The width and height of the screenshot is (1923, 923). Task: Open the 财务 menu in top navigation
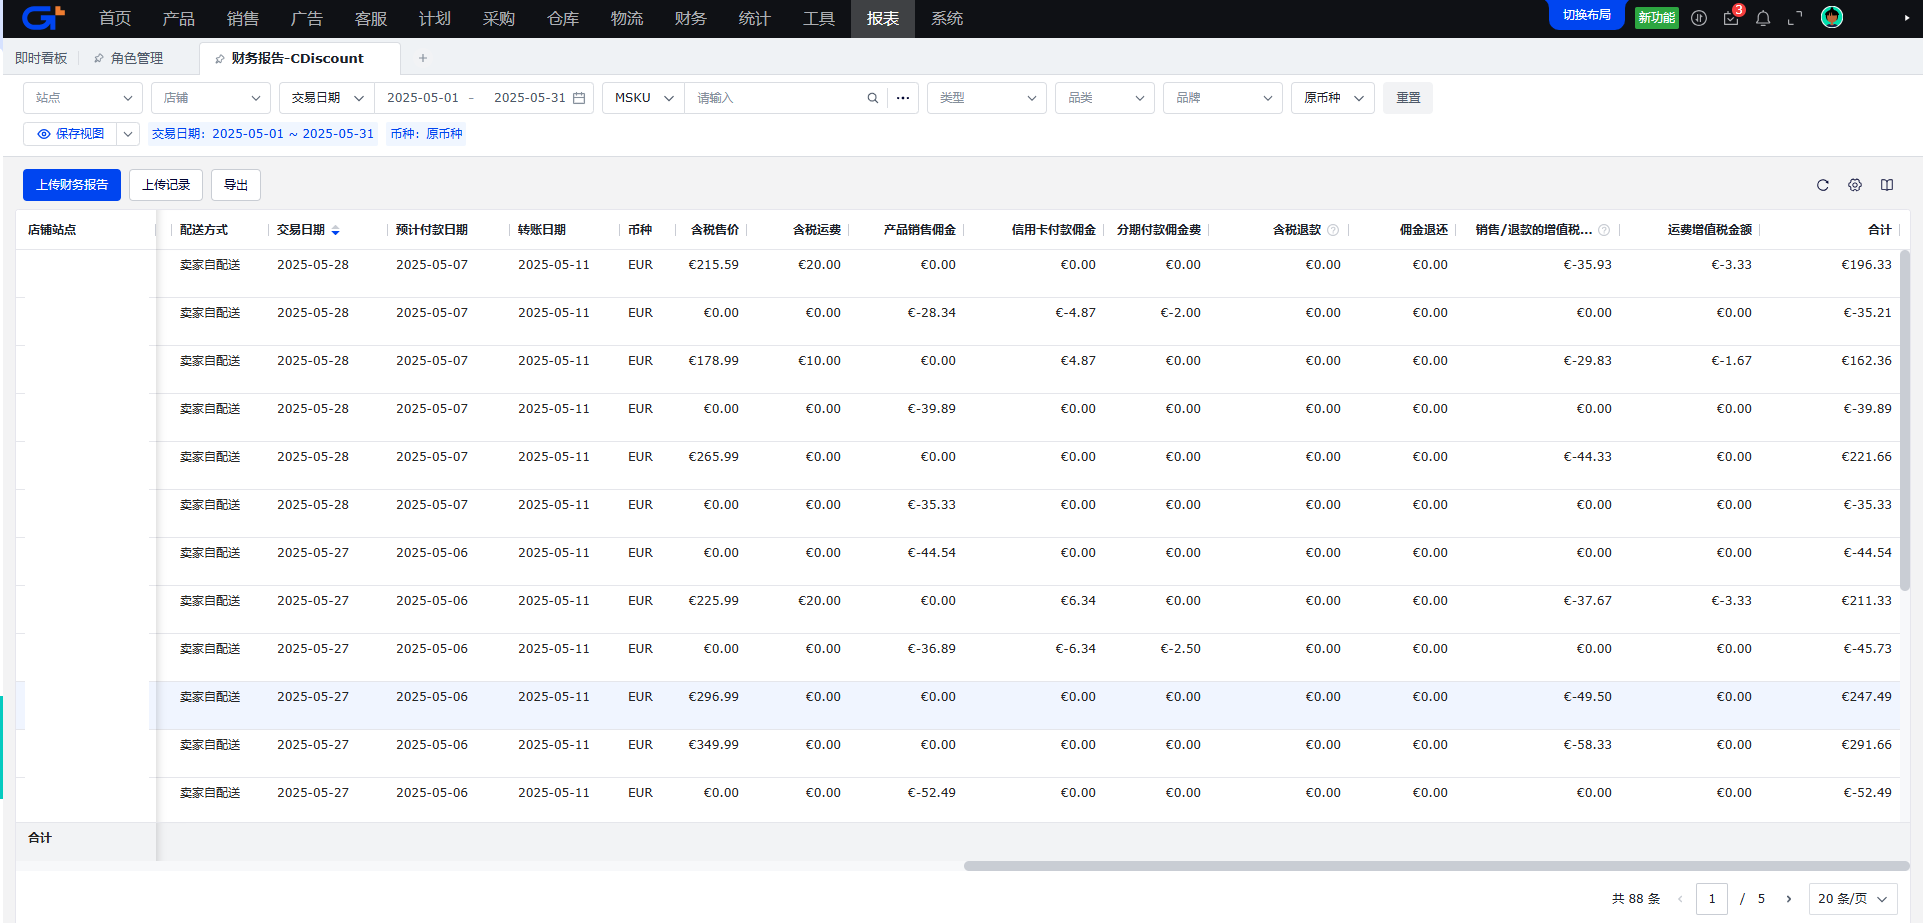pos(690,18)
